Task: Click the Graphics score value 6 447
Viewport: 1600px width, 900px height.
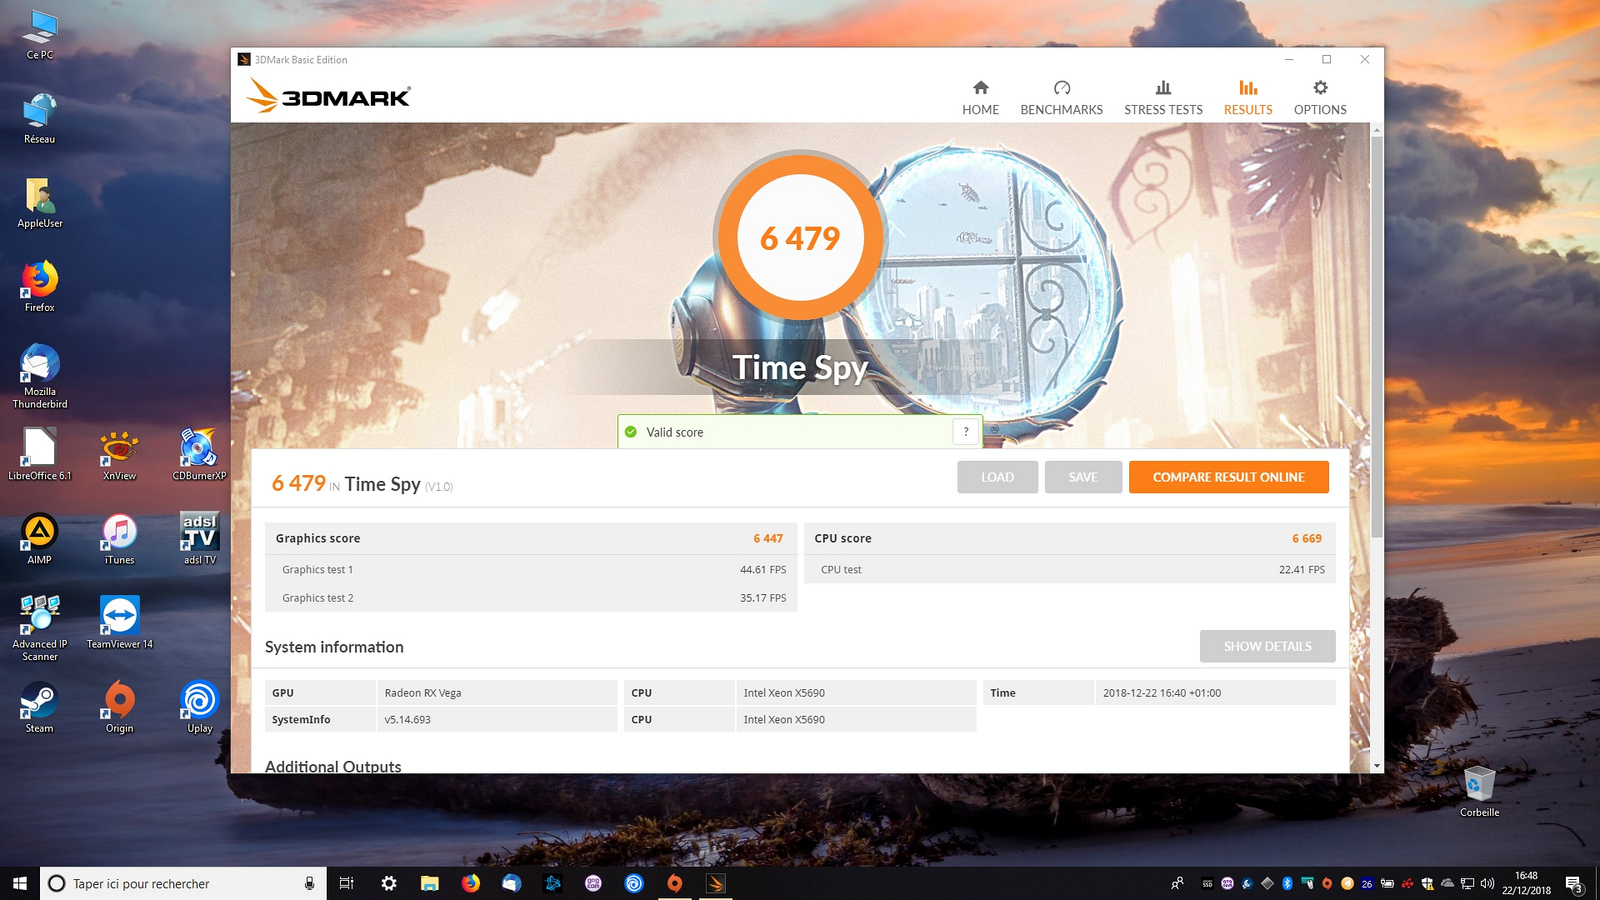Action: click(x=768, y=538)
